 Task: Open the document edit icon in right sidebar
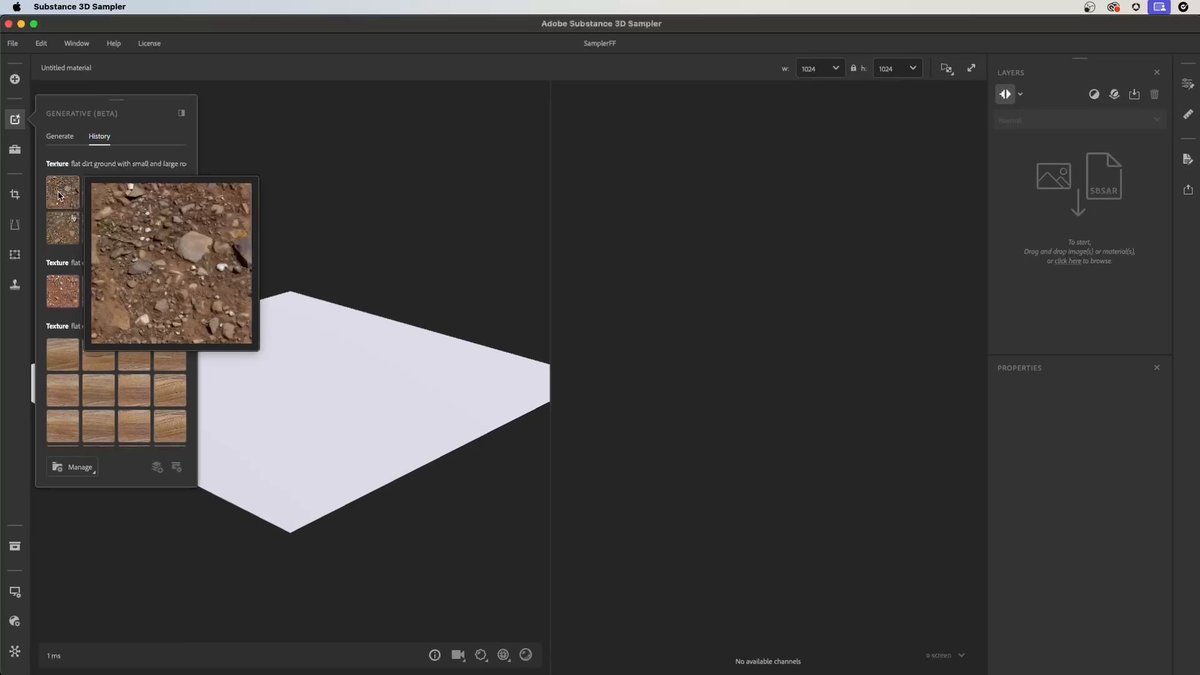[x=1187, y=159]
